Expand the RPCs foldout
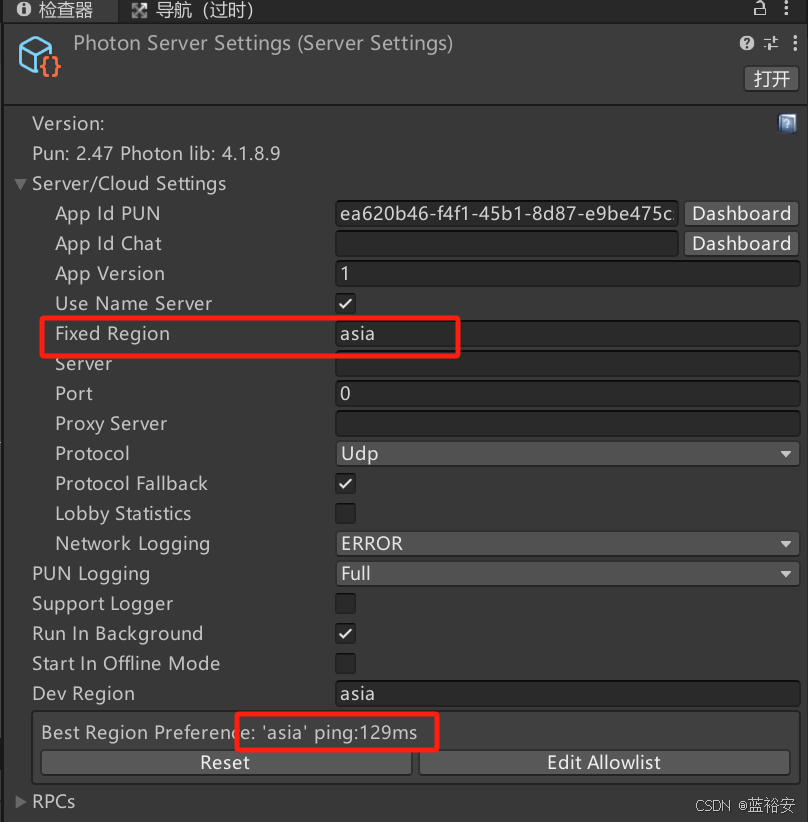808x822 pixels. click(20, 802)
